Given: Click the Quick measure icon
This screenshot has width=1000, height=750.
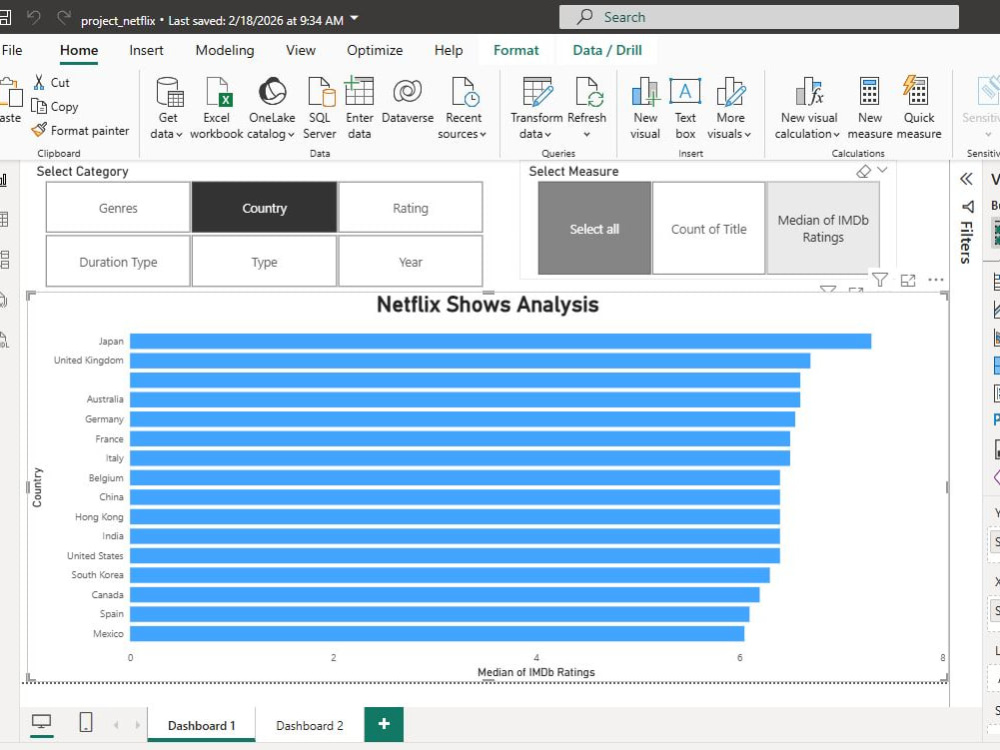Looking at the screenshot, I should pos(916,91).
